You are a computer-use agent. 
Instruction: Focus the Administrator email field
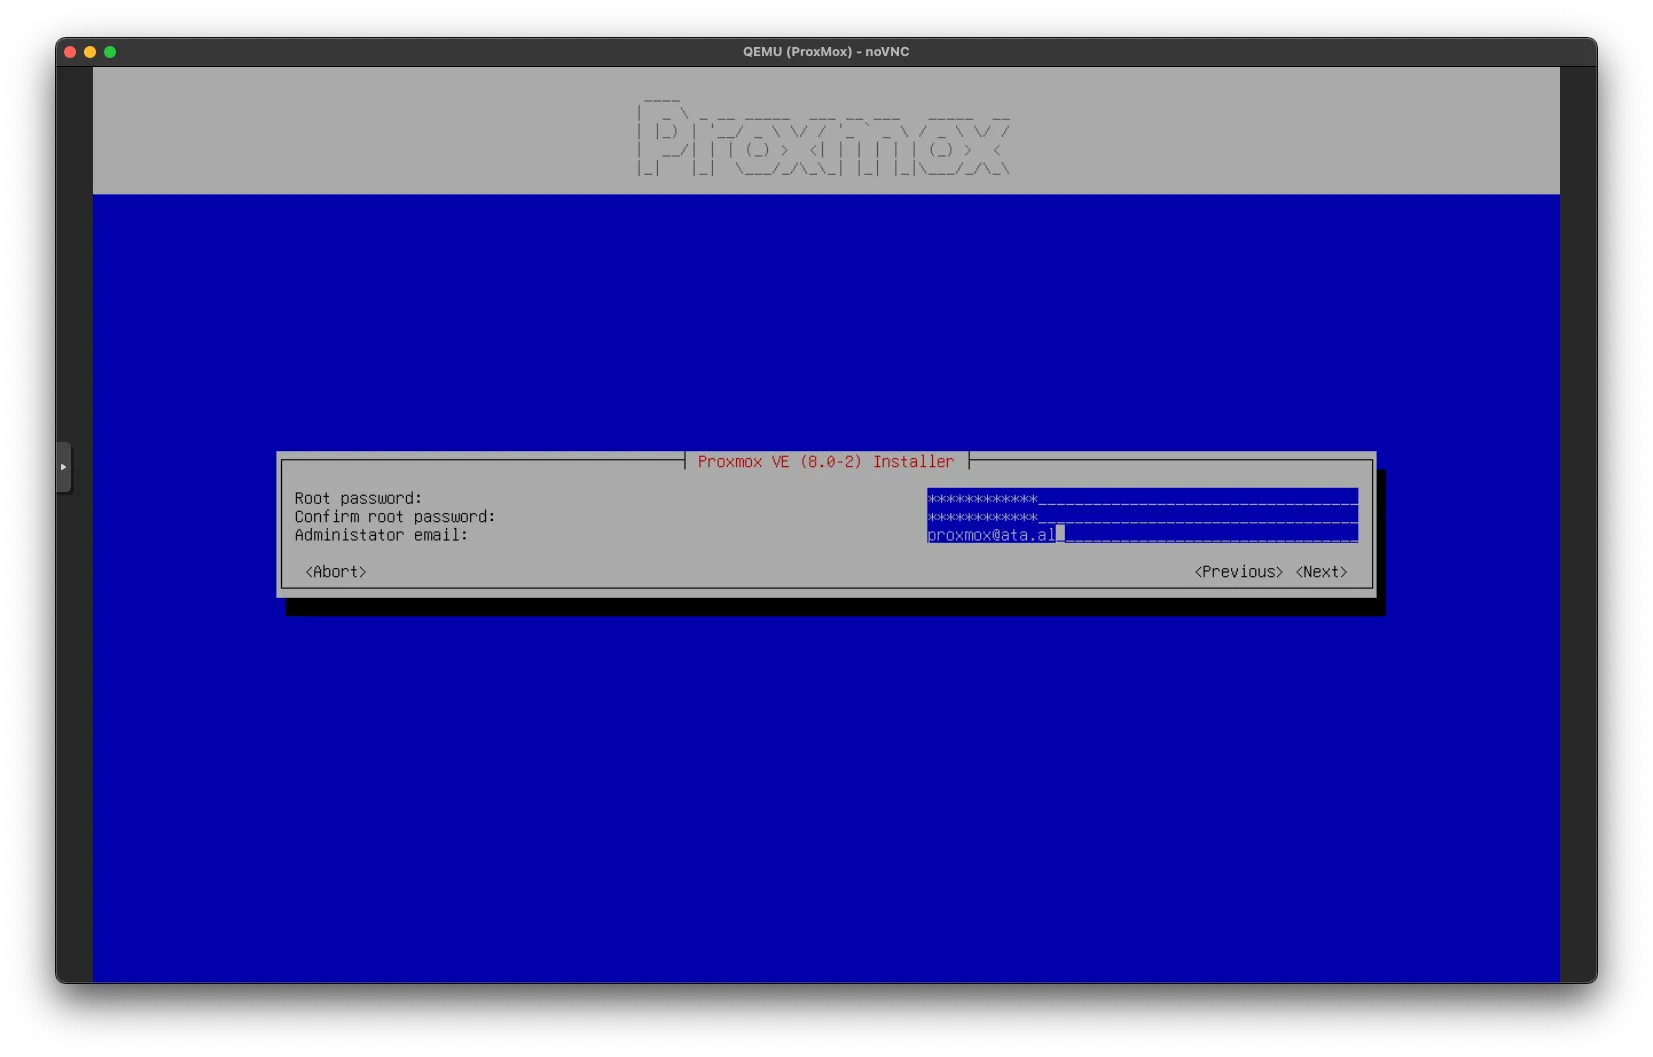pyautogui.click(x=1142, y=534)
